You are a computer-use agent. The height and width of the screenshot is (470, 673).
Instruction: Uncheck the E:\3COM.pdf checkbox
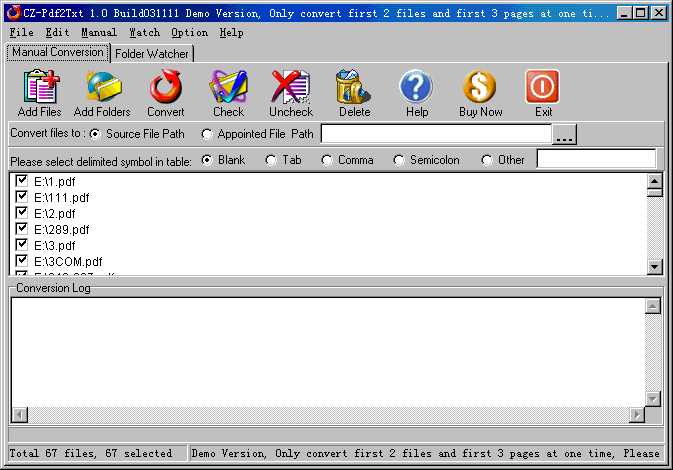pos(21,261)
